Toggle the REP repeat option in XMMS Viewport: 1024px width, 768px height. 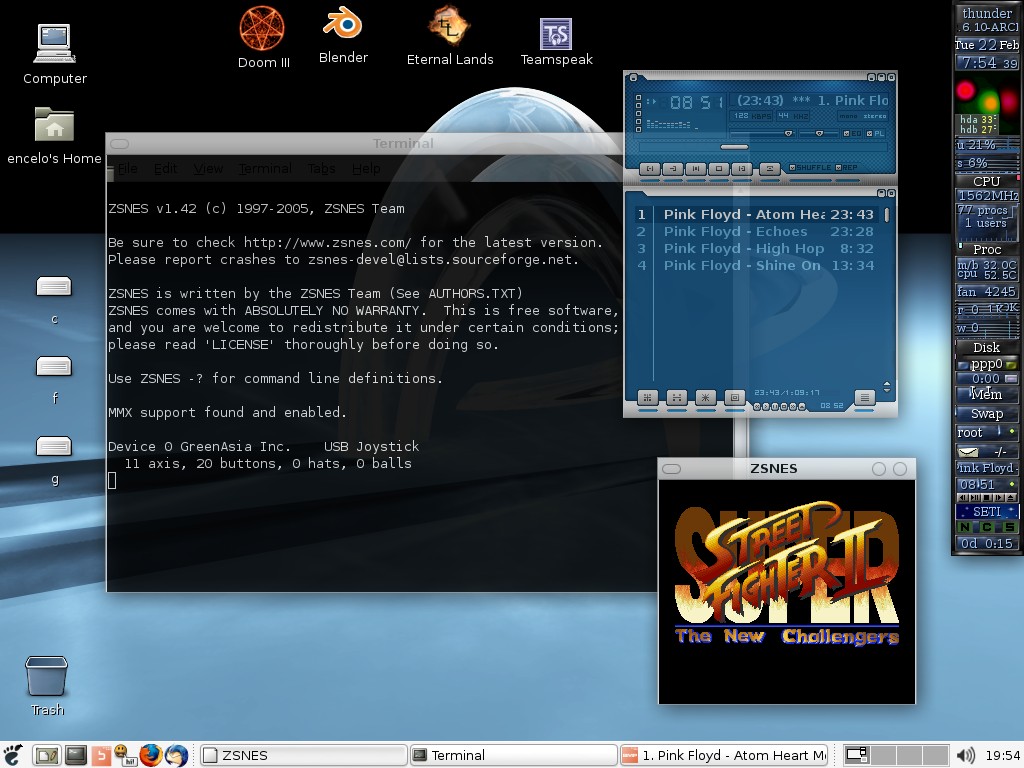pyautogui.click(x=847, y=168)
